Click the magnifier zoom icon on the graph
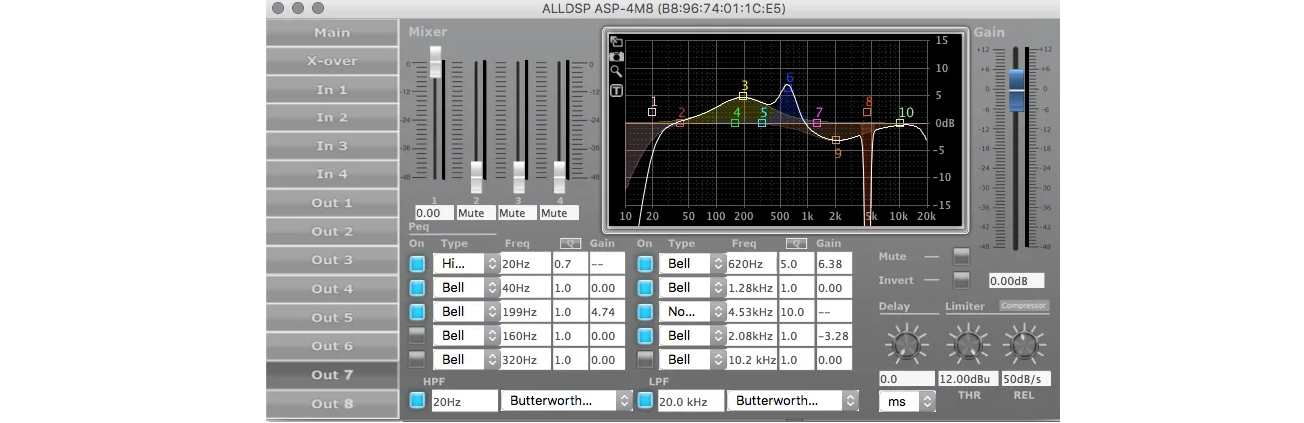 (x=616, y=72)
